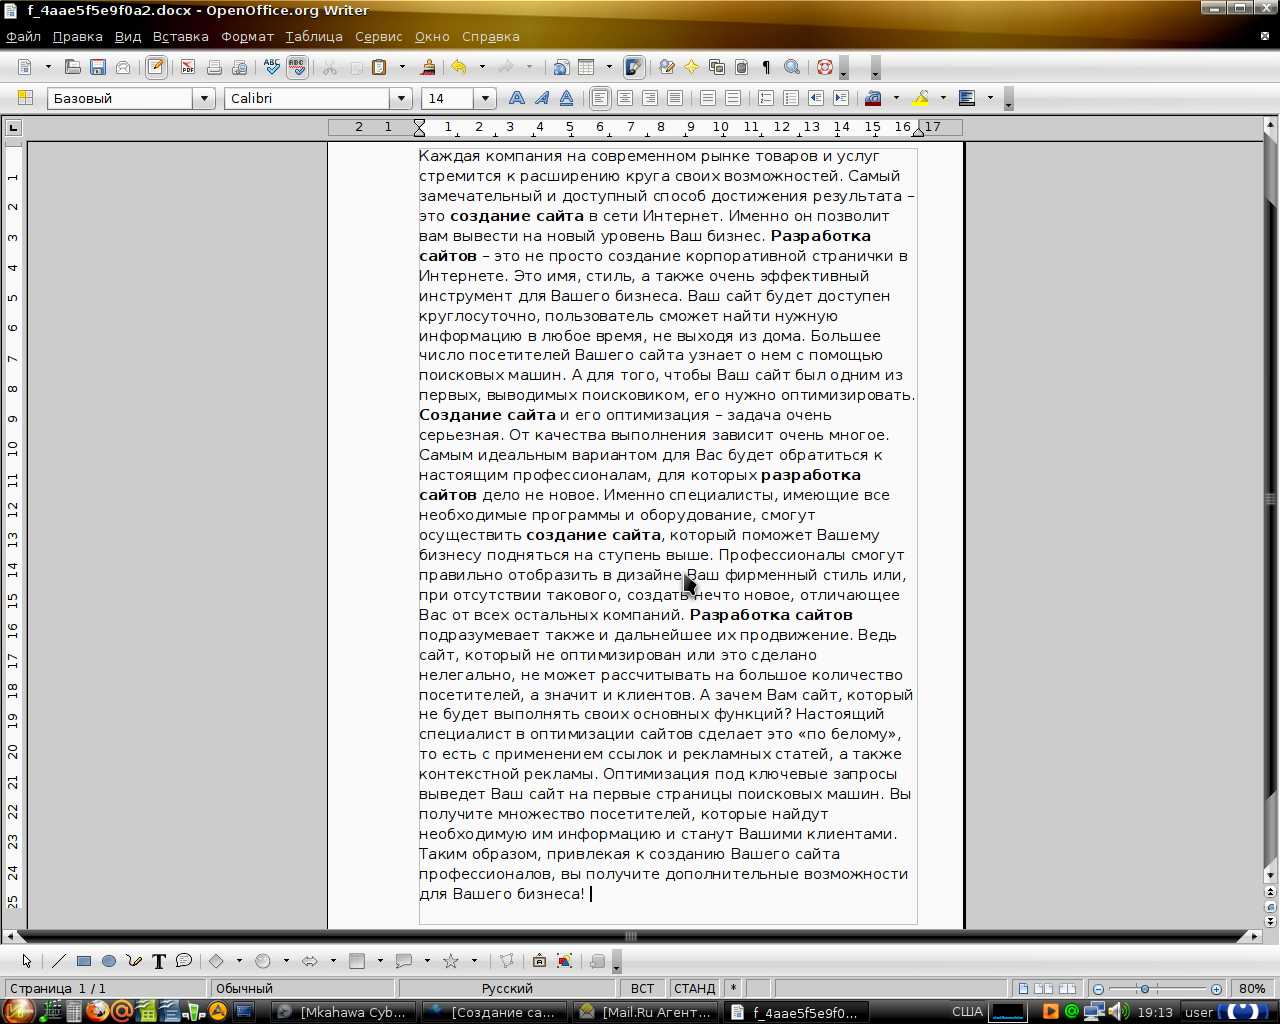This screenshot has height=1024, width=1280.
Task: Apply Underline formatting
Action: (567, 98)
